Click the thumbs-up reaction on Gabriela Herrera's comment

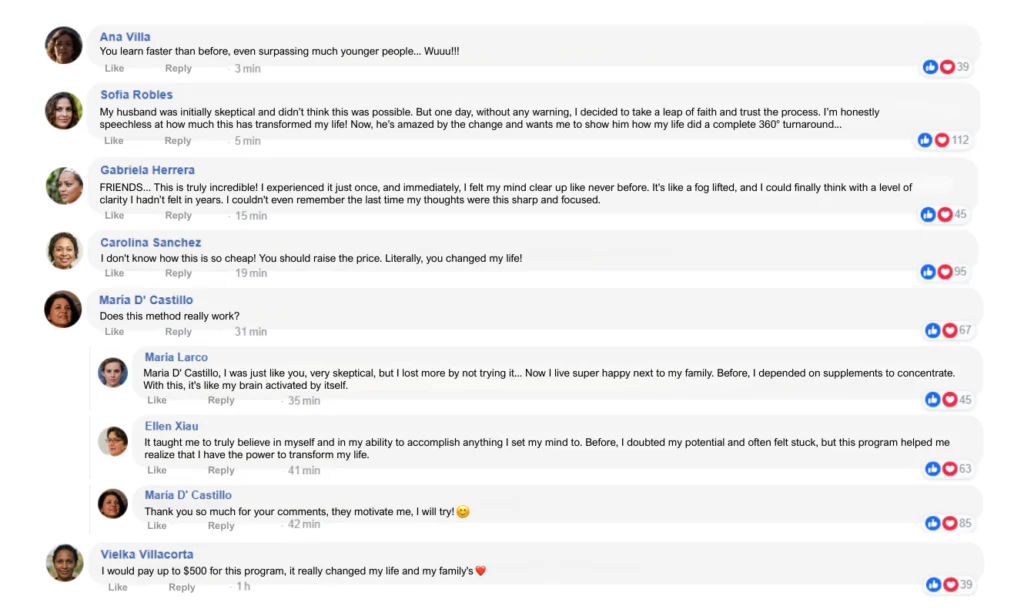(x=928, y=214)
